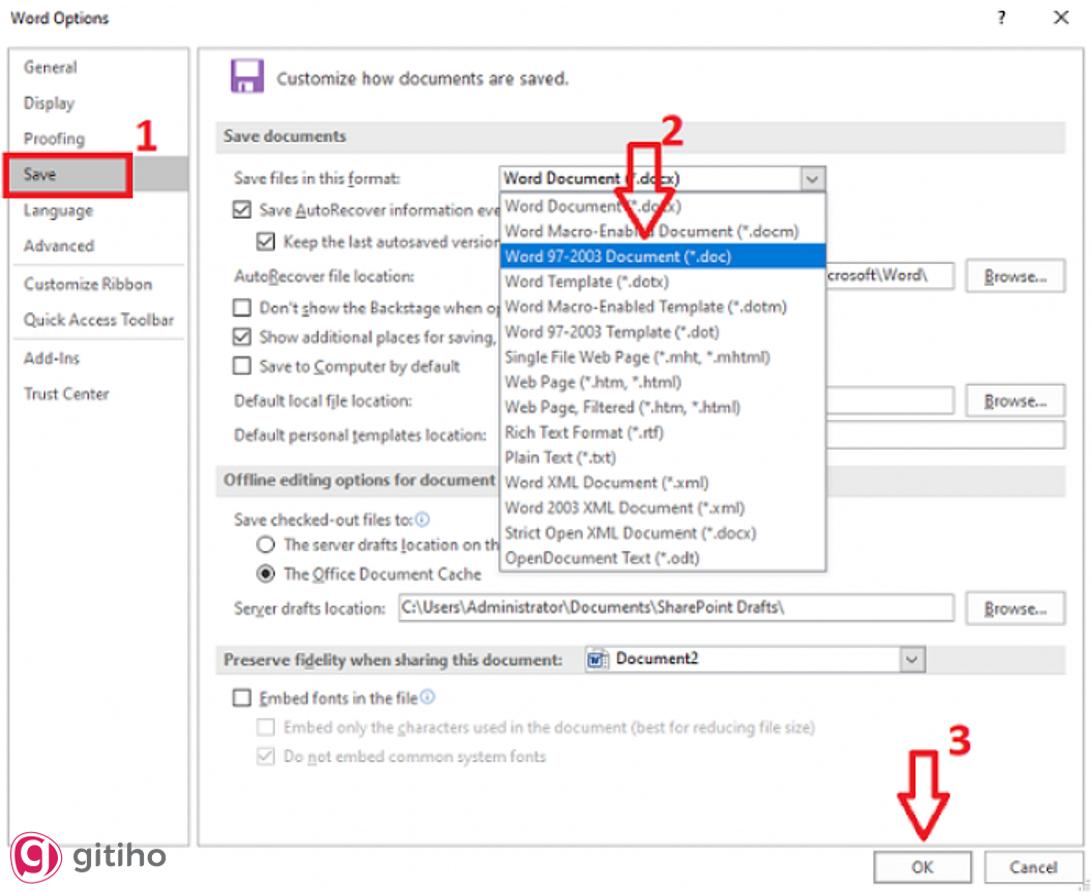
Task: Close the Word Options dialog
Action: [x=1061, y=17]
